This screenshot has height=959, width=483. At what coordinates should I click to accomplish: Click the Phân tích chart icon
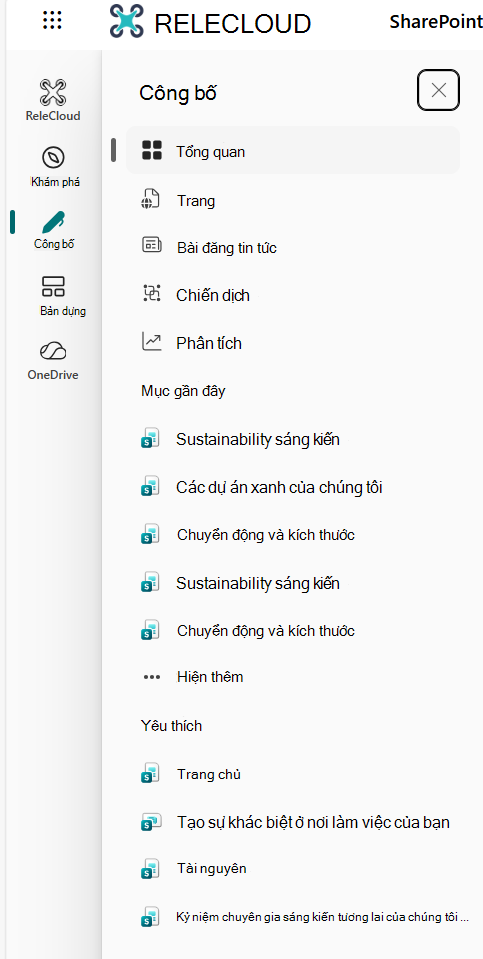151,341
